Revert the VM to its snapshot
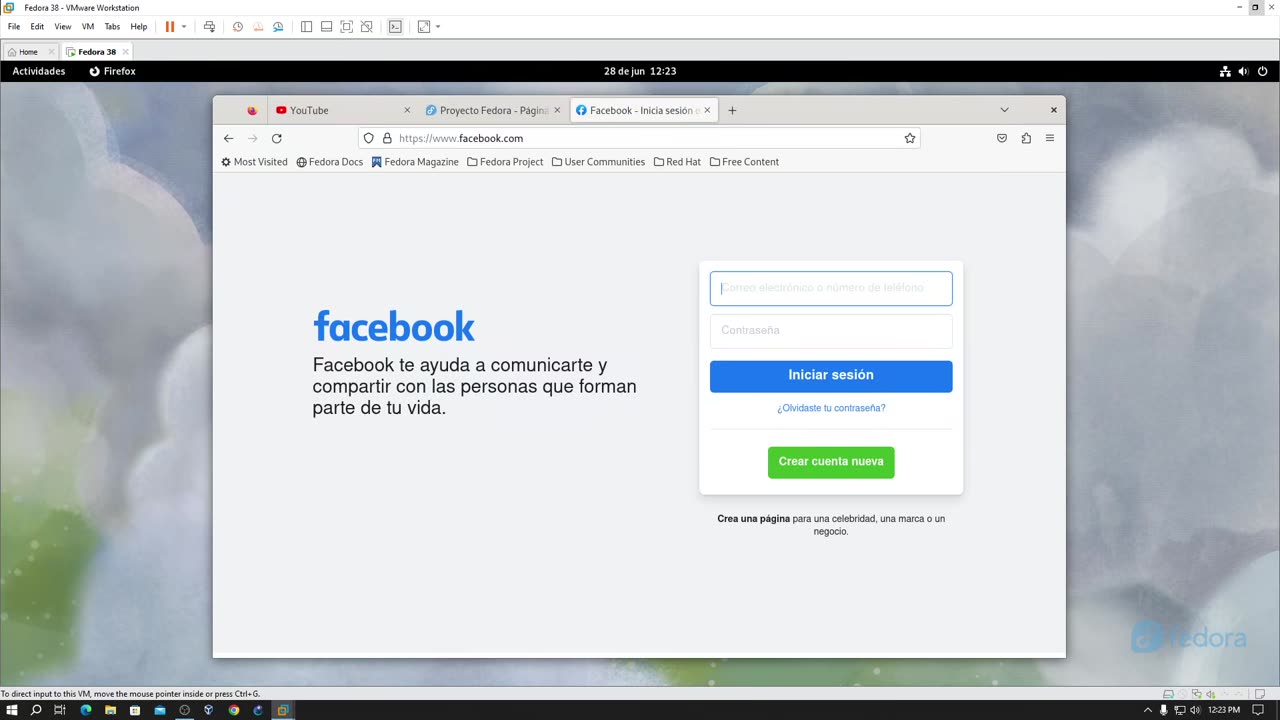 258,27
